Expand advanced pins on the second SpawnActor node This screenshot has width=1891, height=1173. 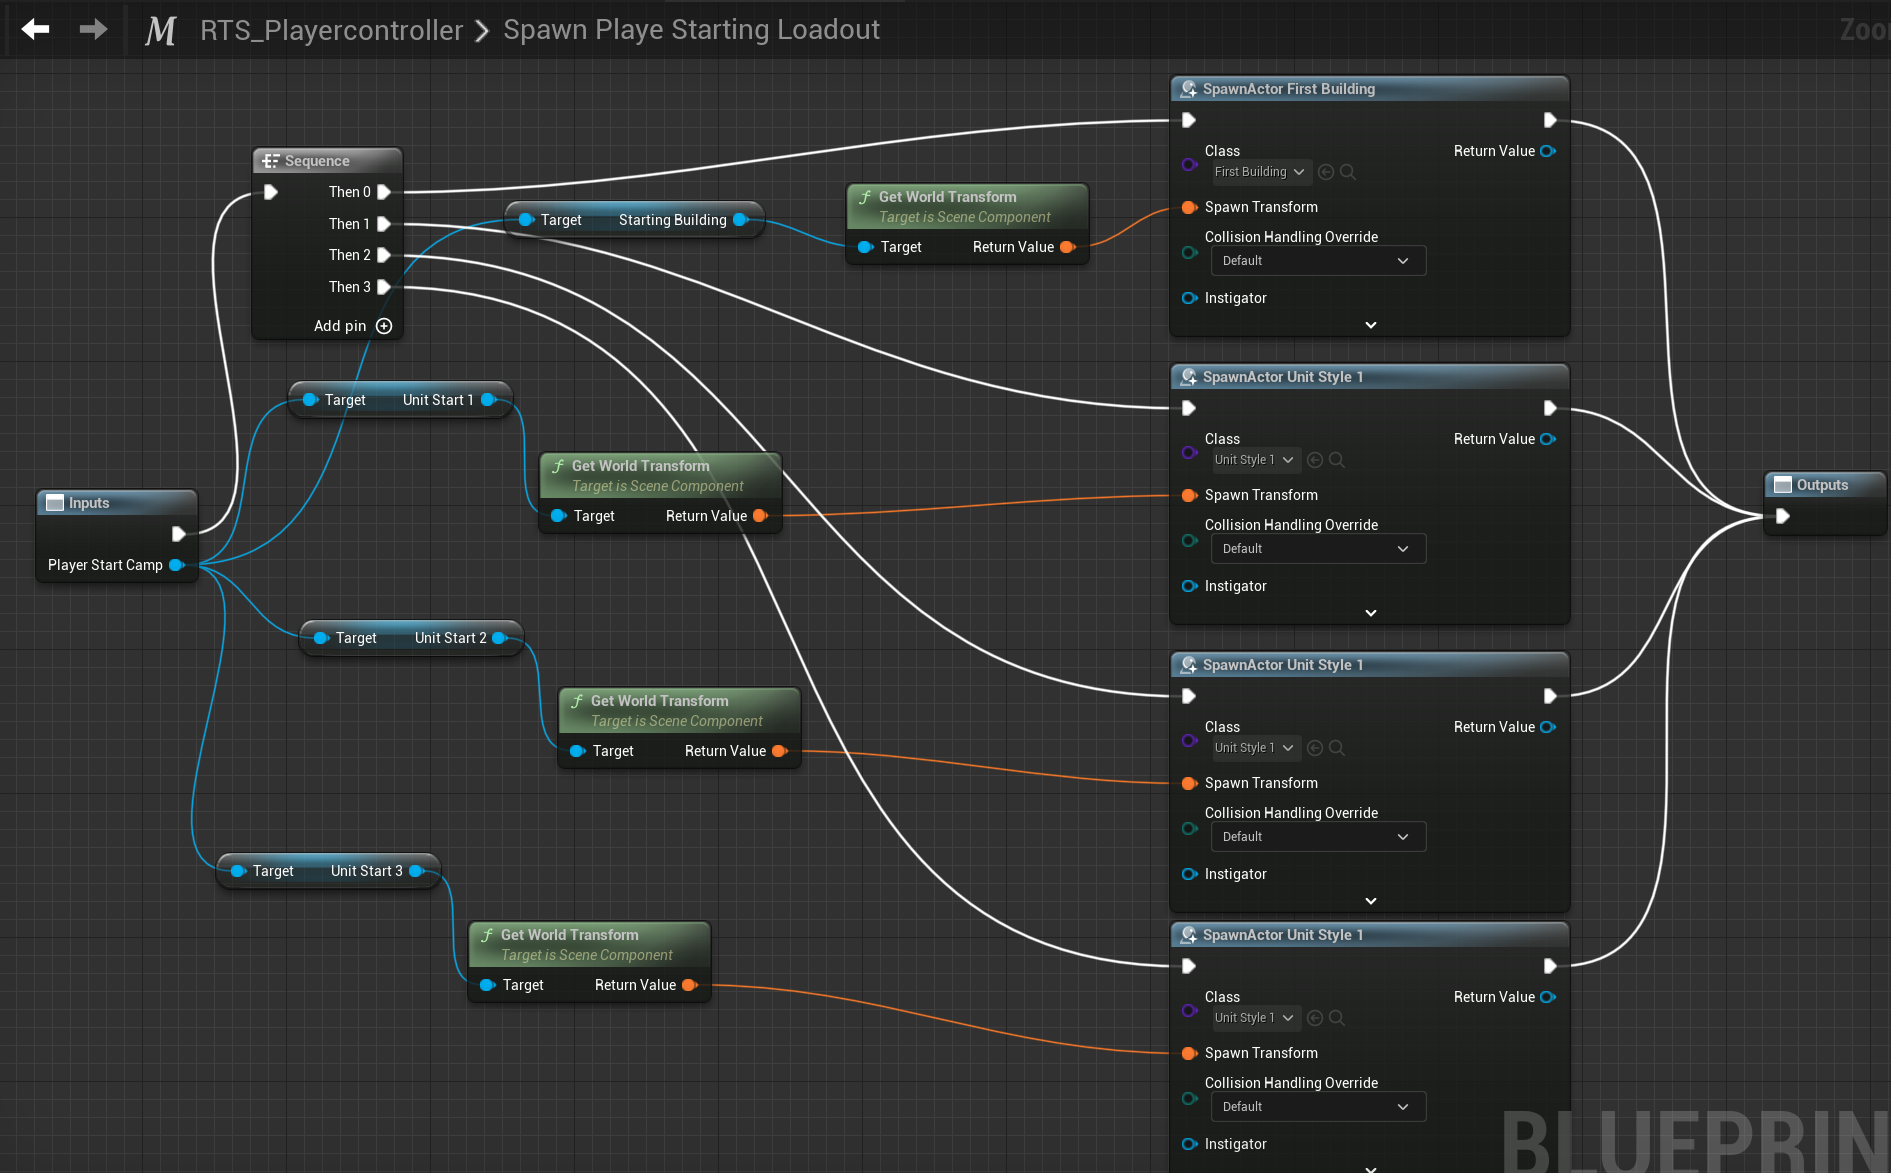1370,613
